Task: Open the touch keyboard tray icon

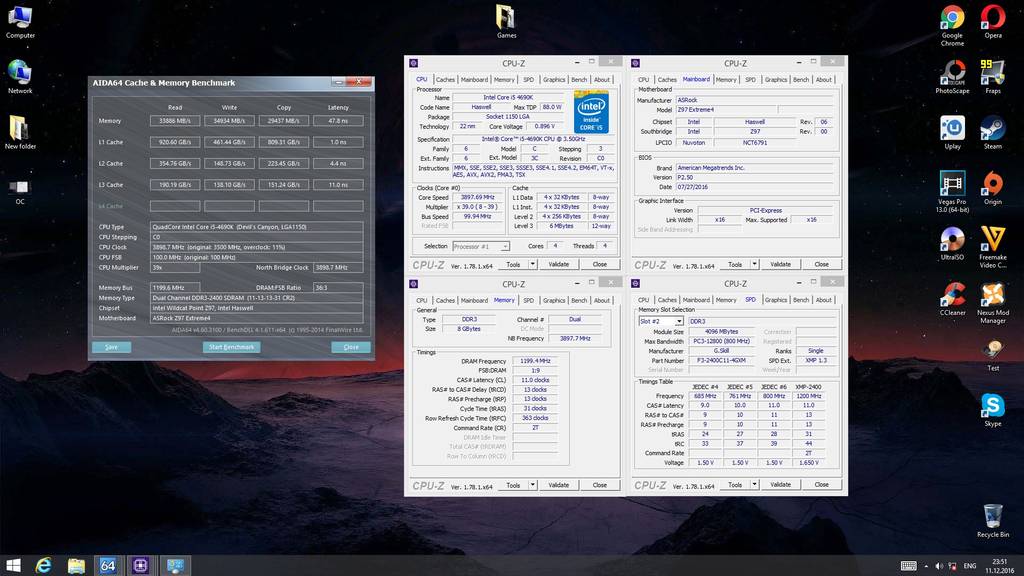Action: (908, 566)
